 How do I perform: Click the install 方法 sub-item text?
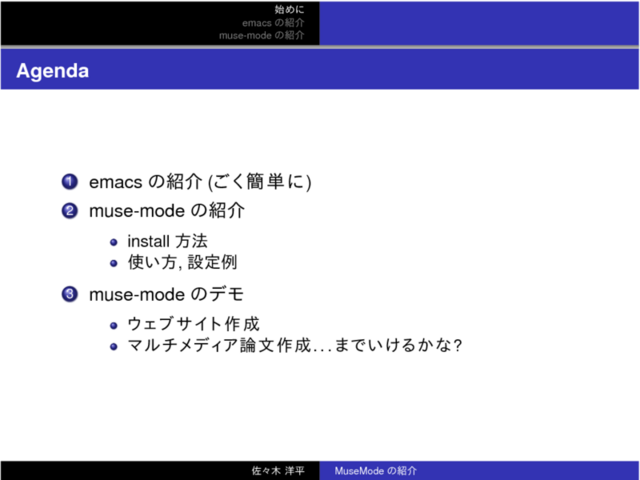coord(167,241)
